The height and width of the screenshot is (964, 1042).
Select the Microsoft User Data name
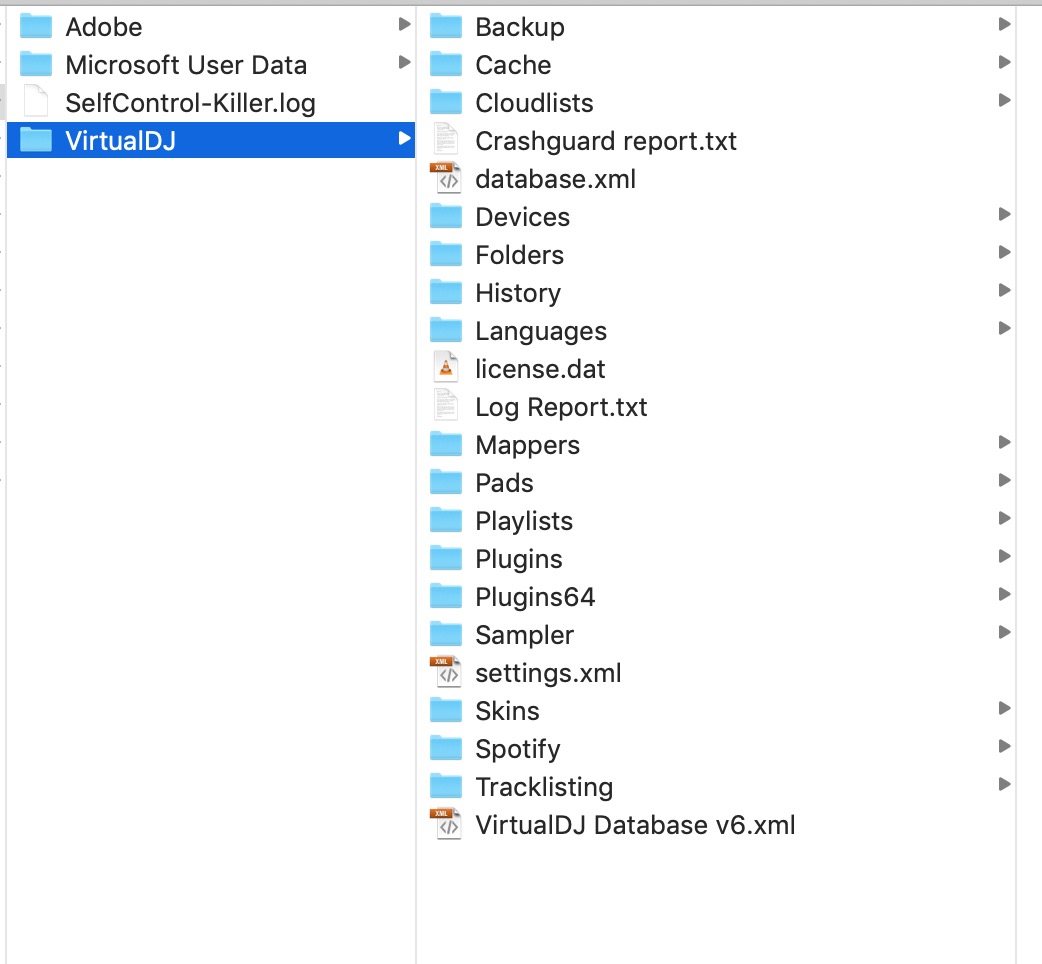[x=186, y=65]
